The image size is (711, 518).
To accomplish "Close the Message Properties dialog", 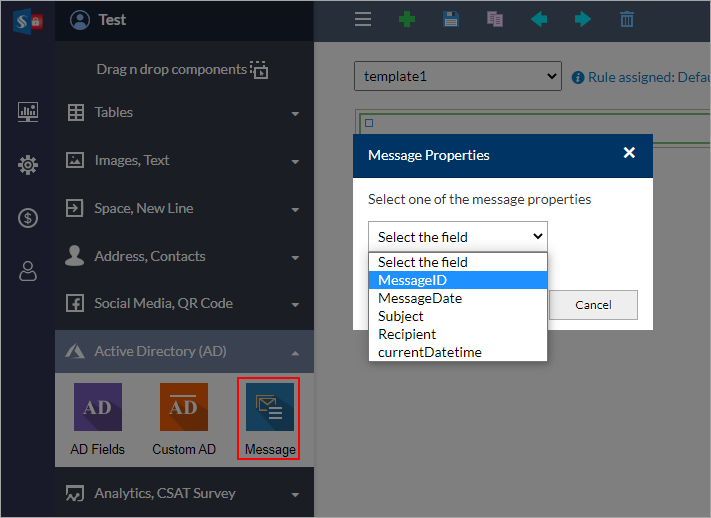I will pyautogui.click(x=629, y=153).
